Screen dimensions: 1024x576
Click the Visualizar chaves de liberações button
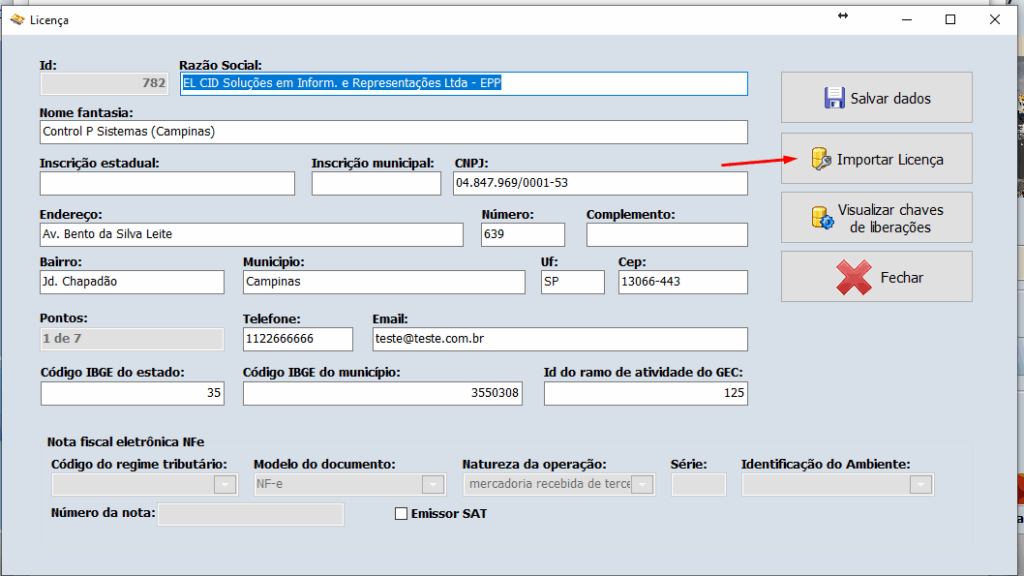pos(876,217)
